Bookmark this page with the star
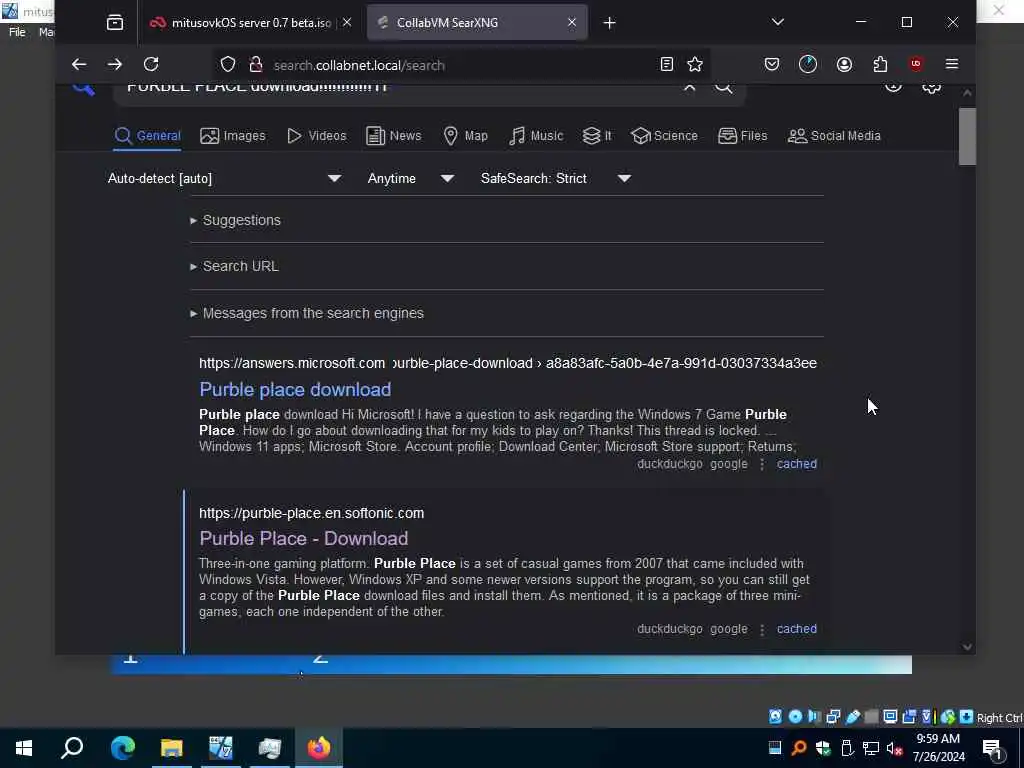This screenshot has height=768, width=1024. coord(695,64)
